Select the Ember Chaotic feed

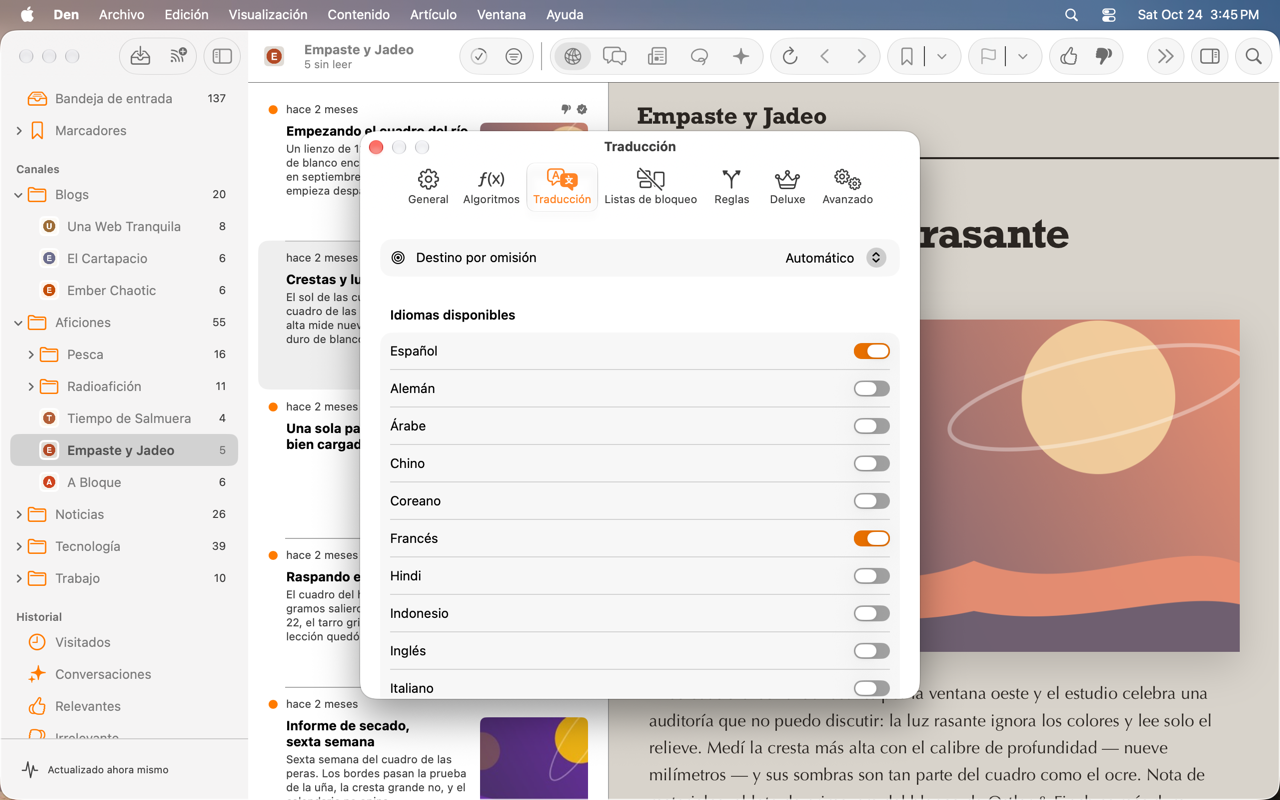pyautogui.click(x=124, y=291)
